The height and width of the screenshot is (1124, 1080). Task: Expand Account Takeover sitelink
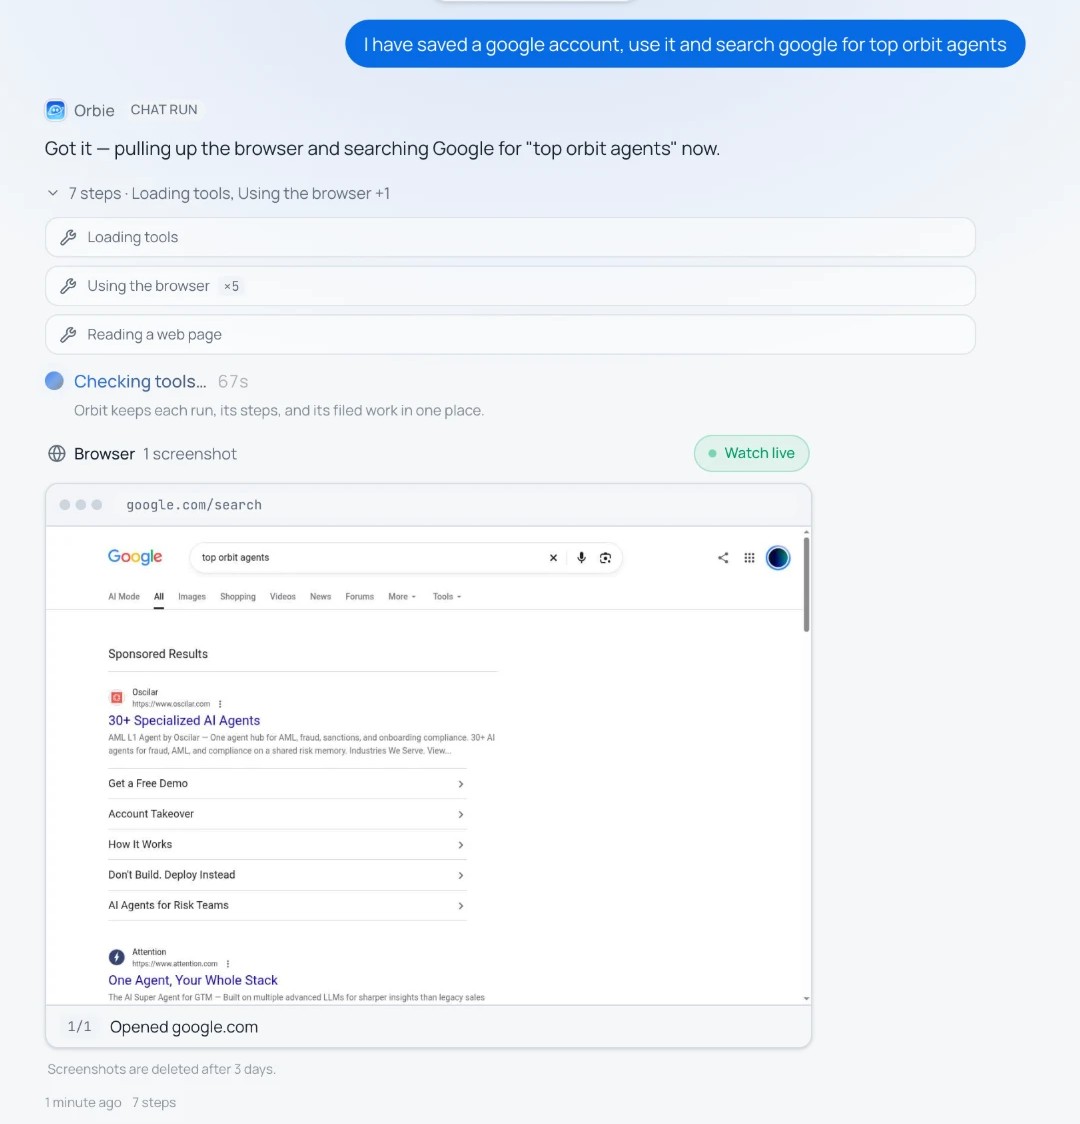[287, 814]
